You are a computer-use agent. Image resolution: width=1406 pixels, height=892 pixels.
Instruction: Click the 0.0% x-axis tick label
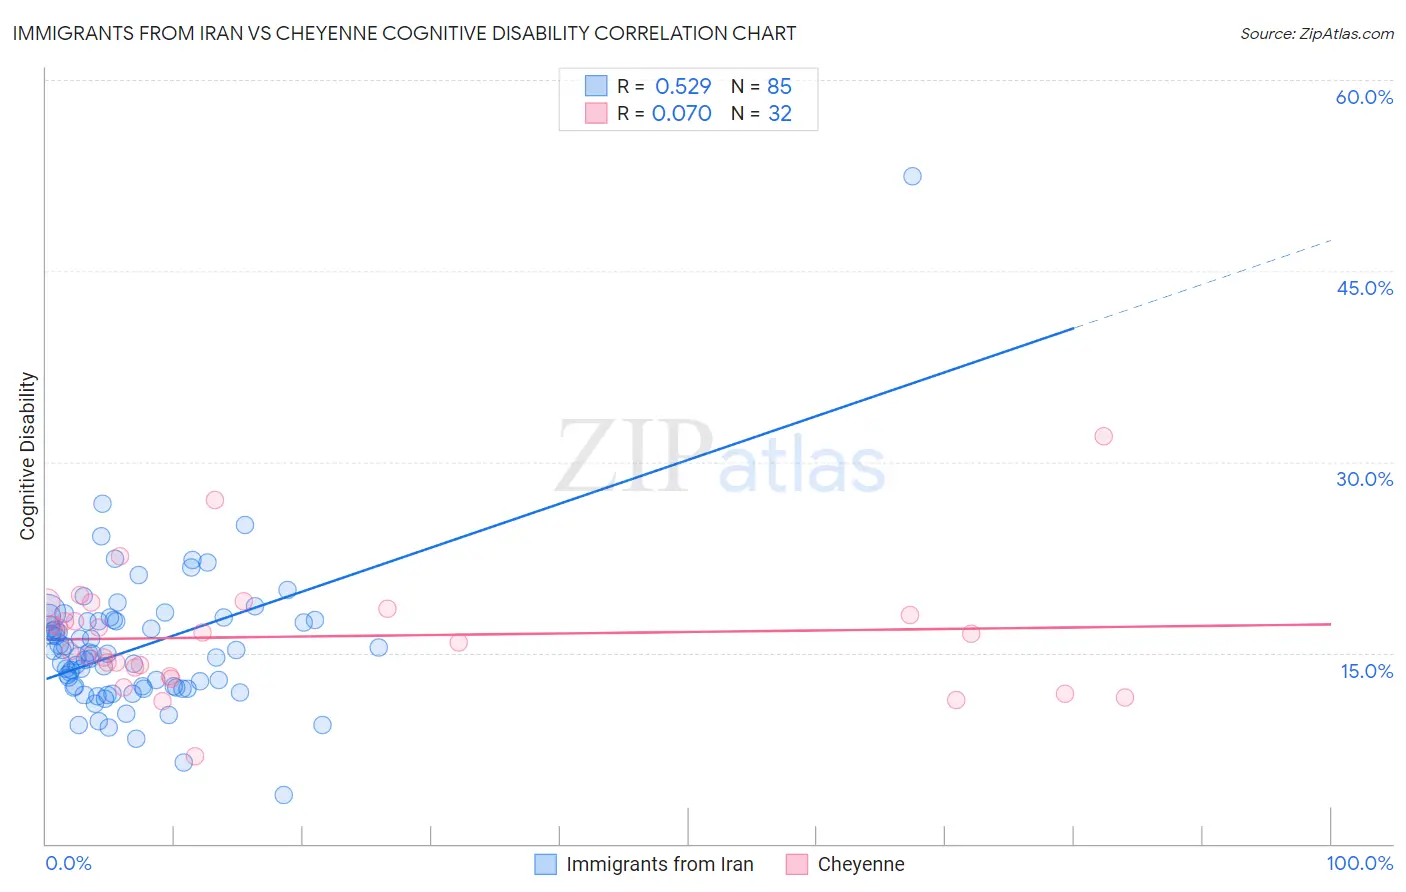[x=68, y=863]
